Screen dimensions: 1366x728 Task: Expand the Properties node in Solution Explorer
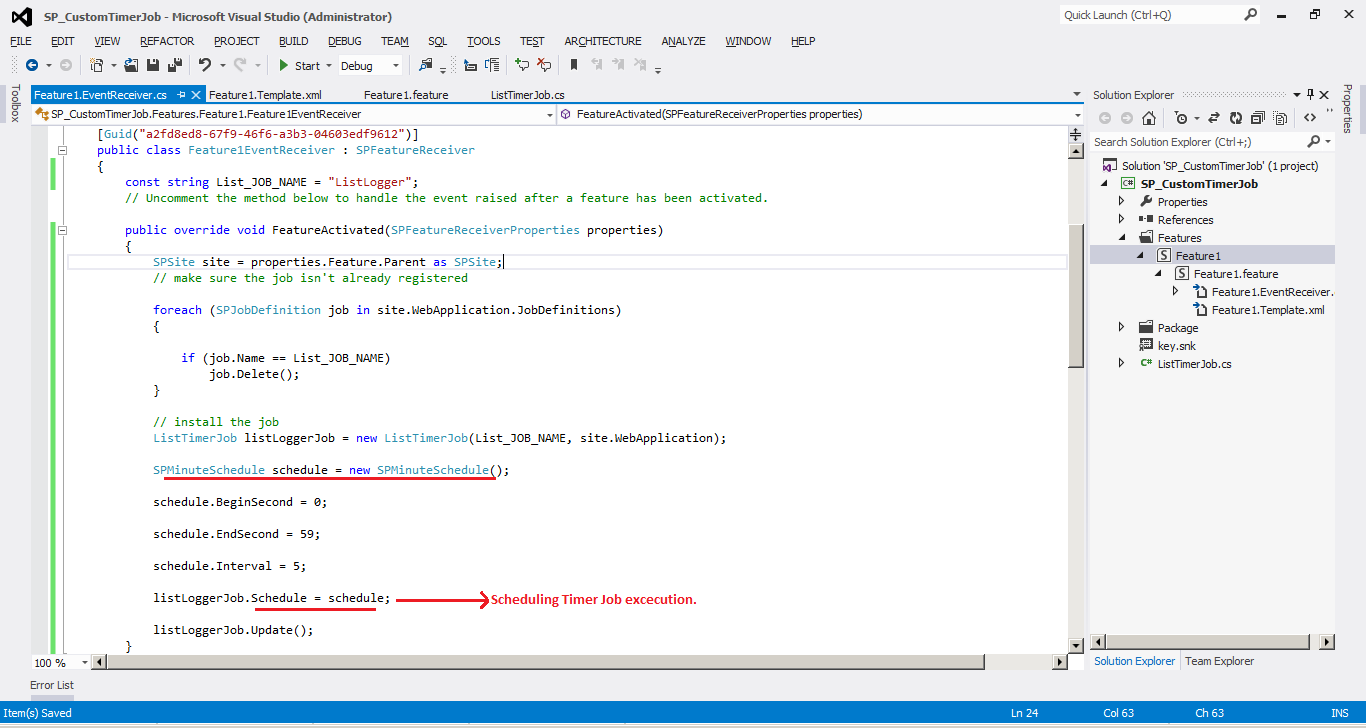click(1121, 202)
